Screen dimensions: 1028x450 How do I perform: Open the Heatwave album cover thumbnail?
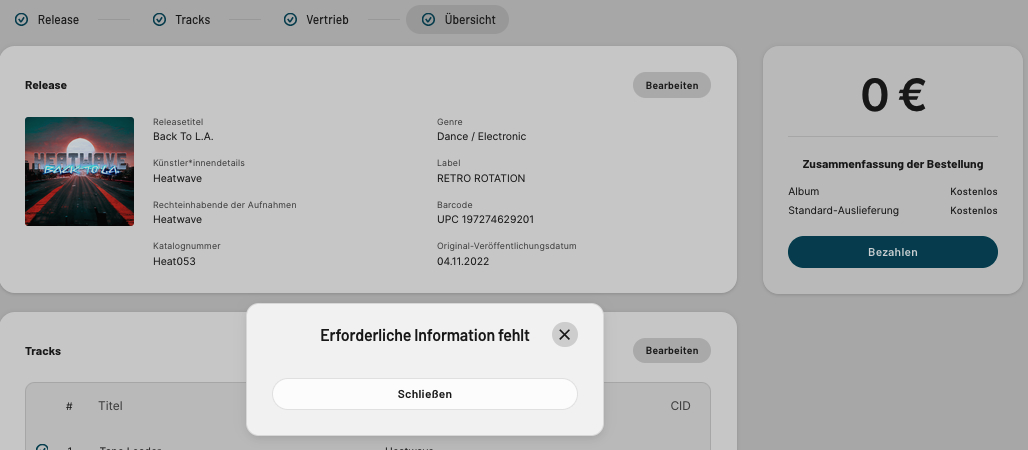[x=80, y=171]
